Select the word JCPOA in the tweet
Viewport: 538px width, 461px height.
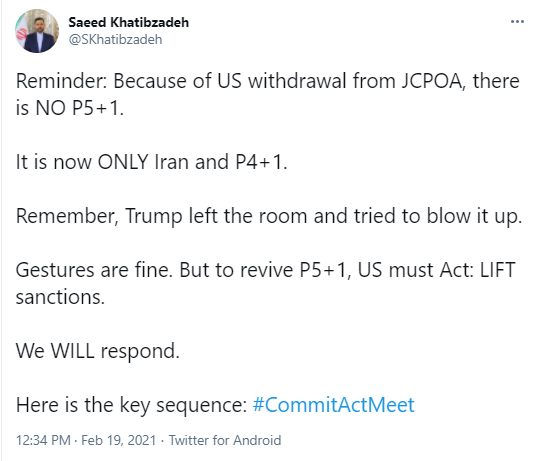coord(433,81)
